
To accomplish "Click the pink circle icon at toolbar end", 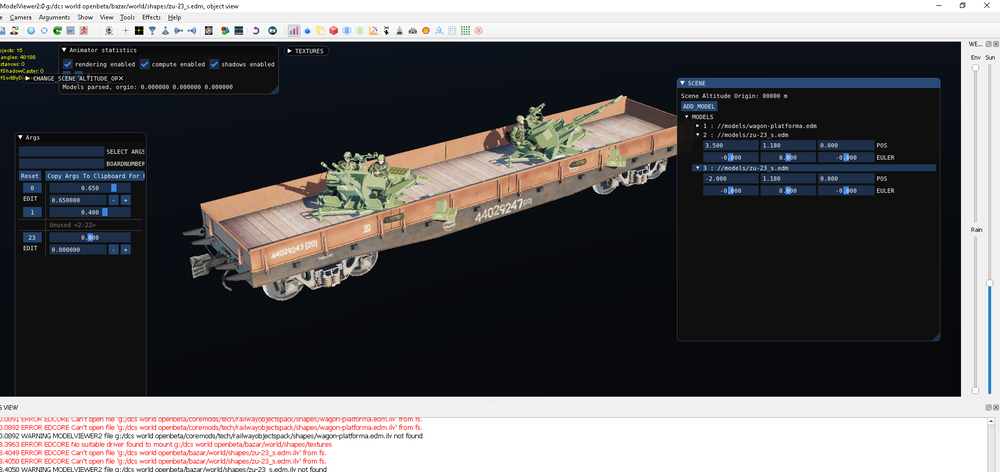I will pos(478,30).
